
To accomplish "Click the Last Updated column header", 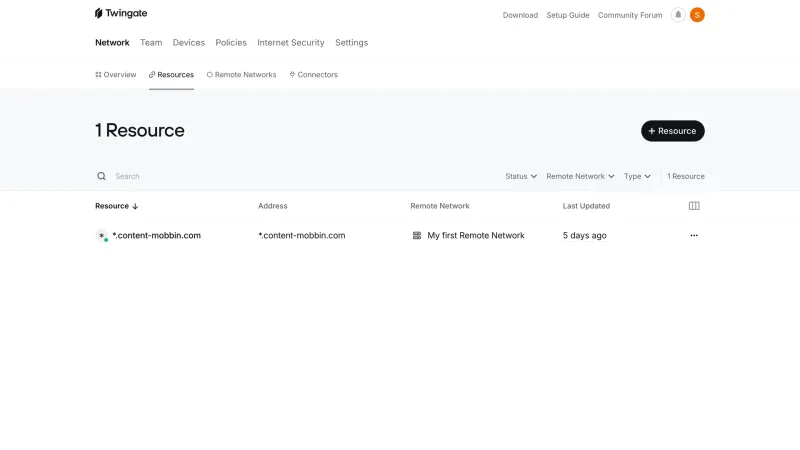I will pos(586,206).
